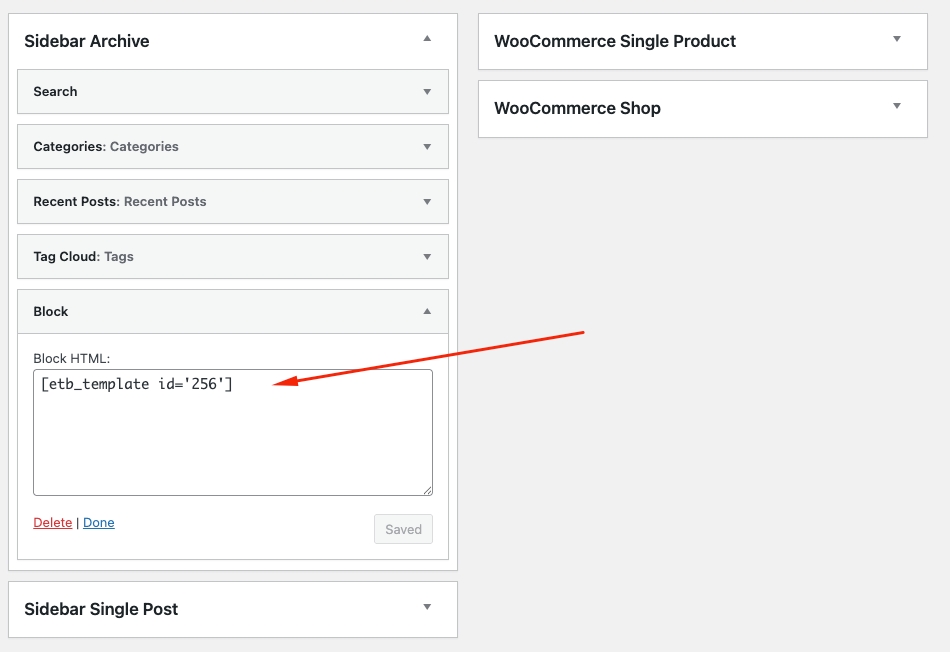Collapse the Sidebar Archive panel arrow

pos(427,39)
